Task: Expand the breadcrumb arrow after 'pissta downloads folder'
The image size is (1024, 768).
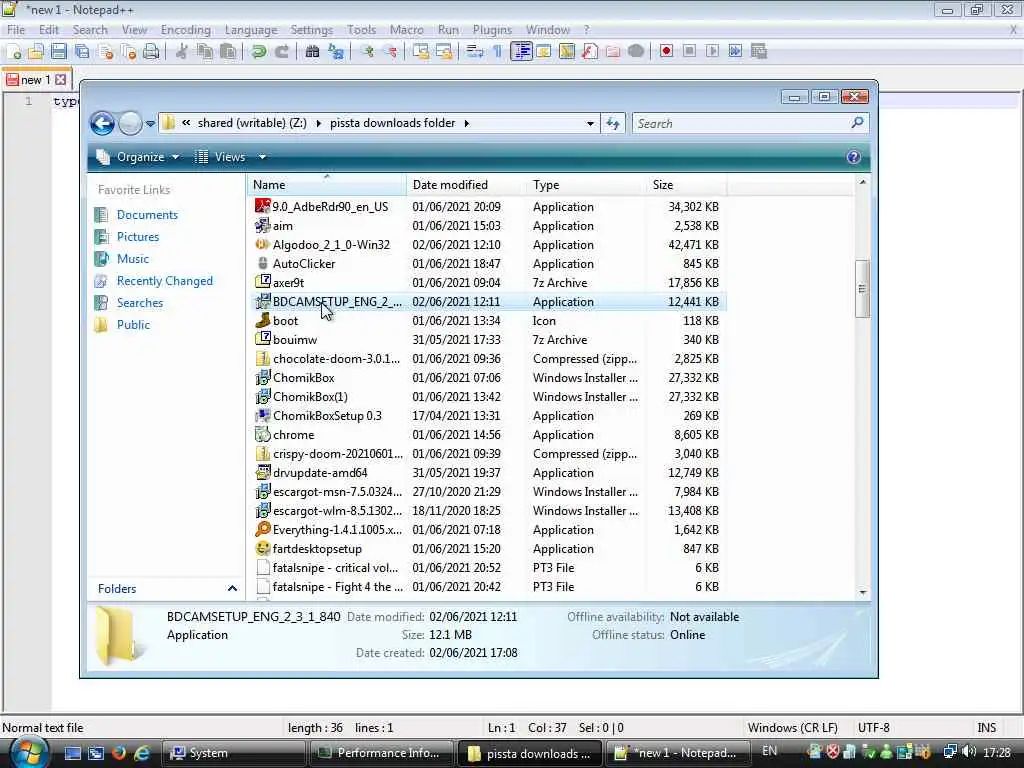Action: 467,123
